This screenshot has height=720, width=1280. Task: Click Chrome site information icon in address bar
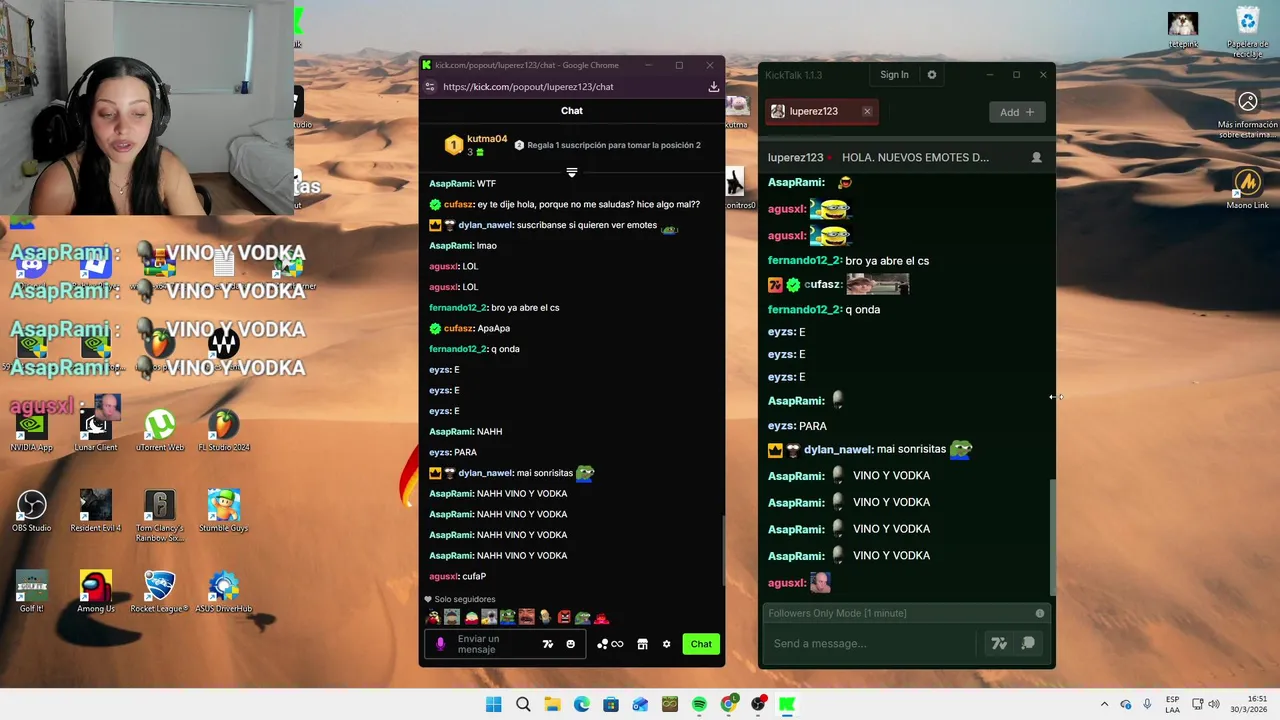click(430, 87)
